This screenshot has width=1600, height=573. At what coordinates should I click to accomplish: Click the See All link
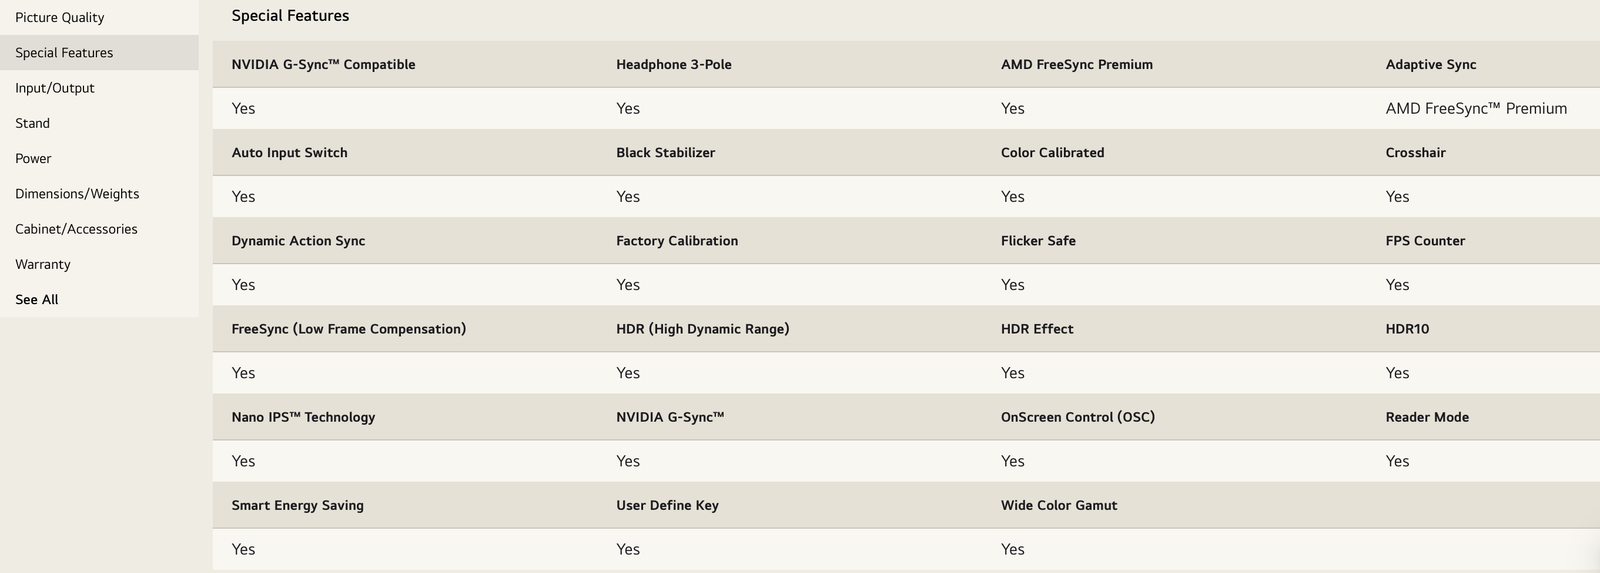pos(37,299)
